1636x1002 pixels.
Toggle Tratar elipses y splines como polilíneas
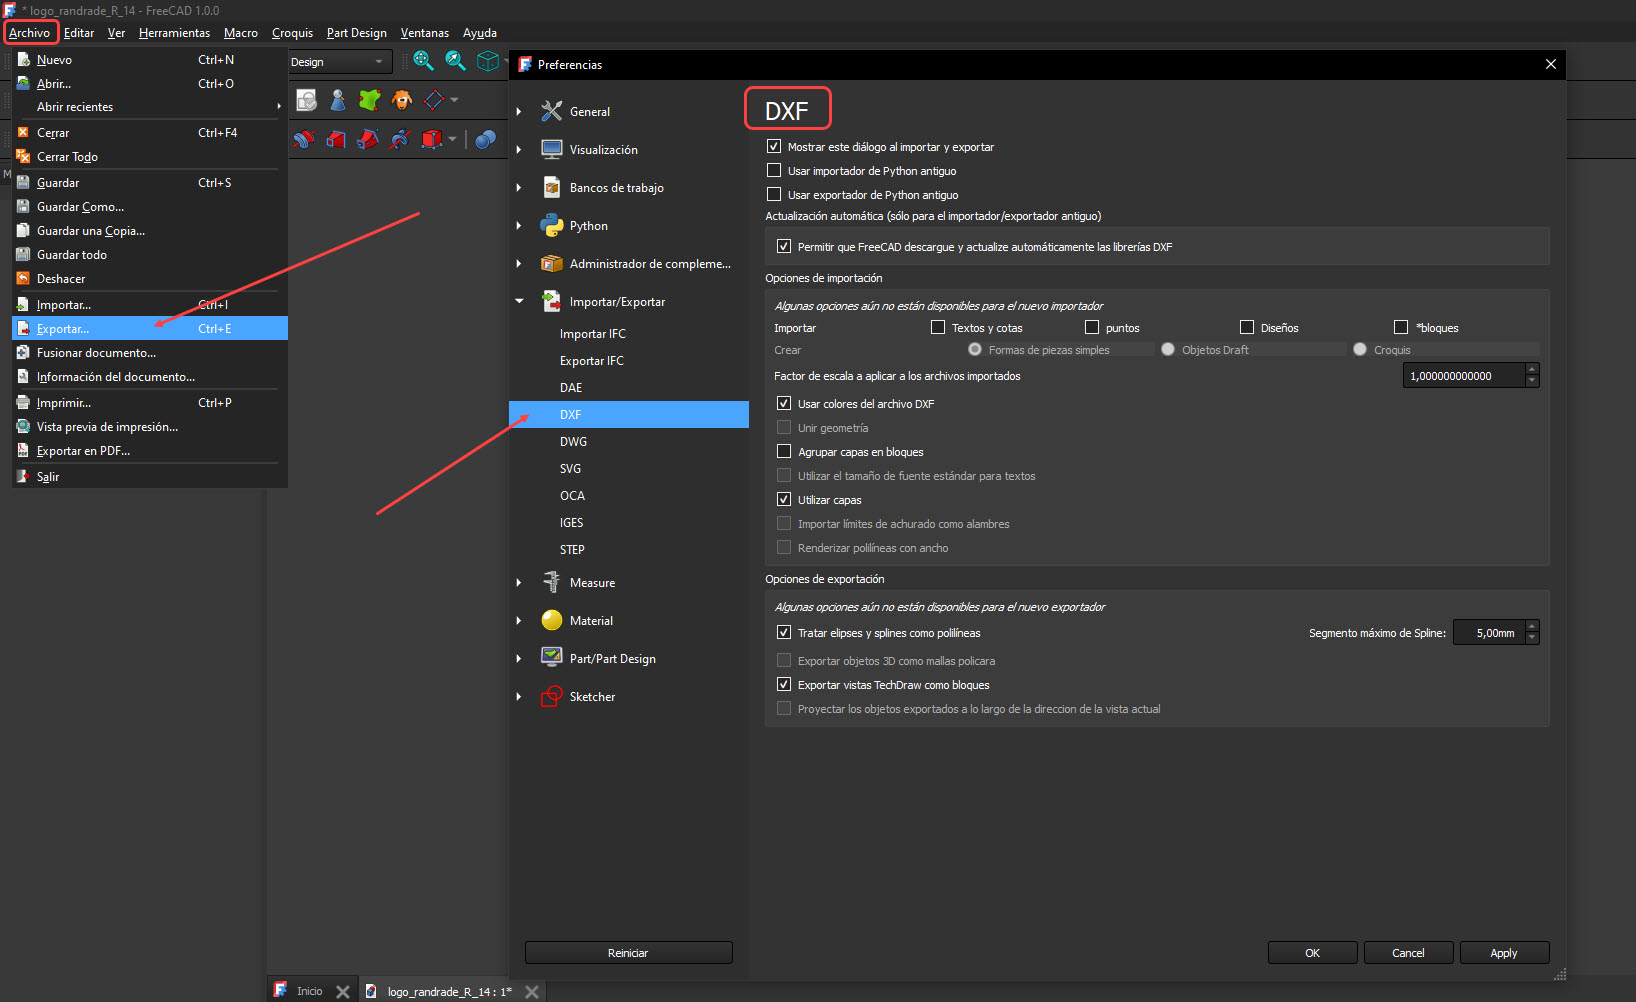pyautogui.click(x=784, y=632)
